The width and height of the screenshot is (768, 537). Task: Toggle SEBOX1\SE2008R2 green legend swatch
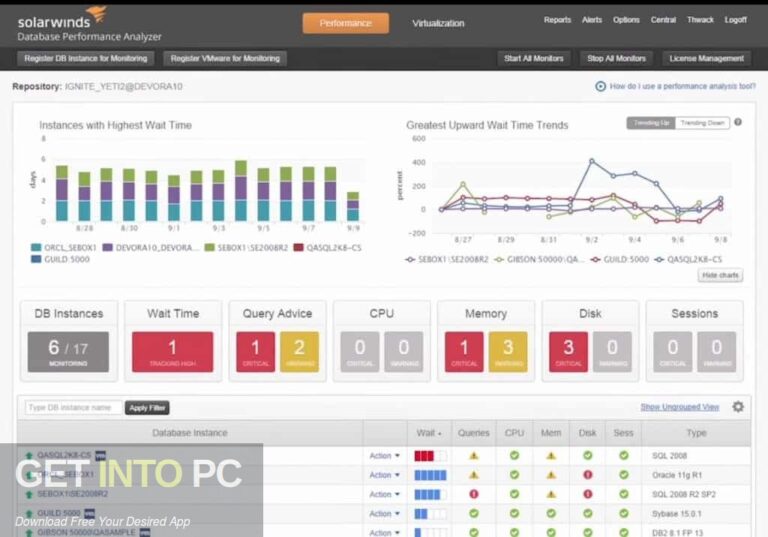click(x=210, y=247)
